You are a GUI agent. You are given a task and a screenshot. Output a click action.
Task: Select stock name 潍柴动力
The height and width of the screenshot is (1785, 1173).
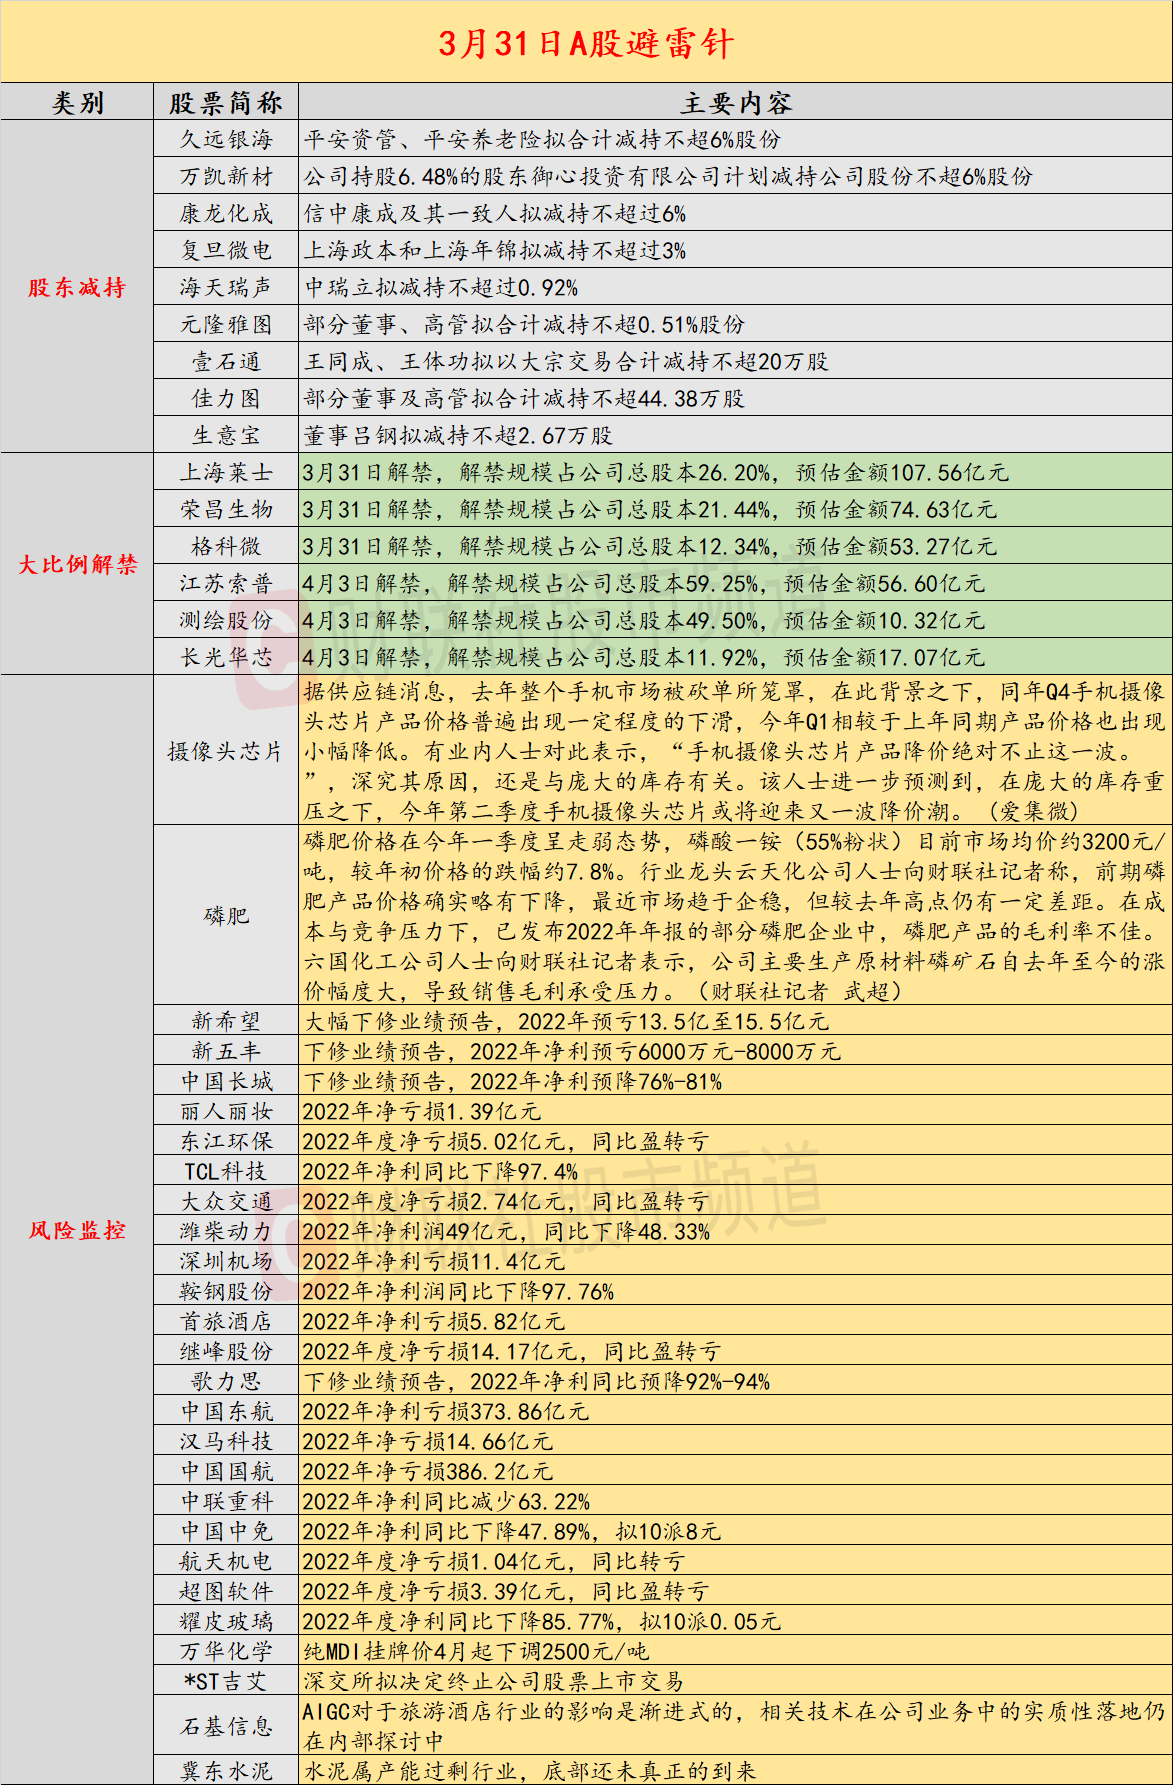pos(226,1232)
